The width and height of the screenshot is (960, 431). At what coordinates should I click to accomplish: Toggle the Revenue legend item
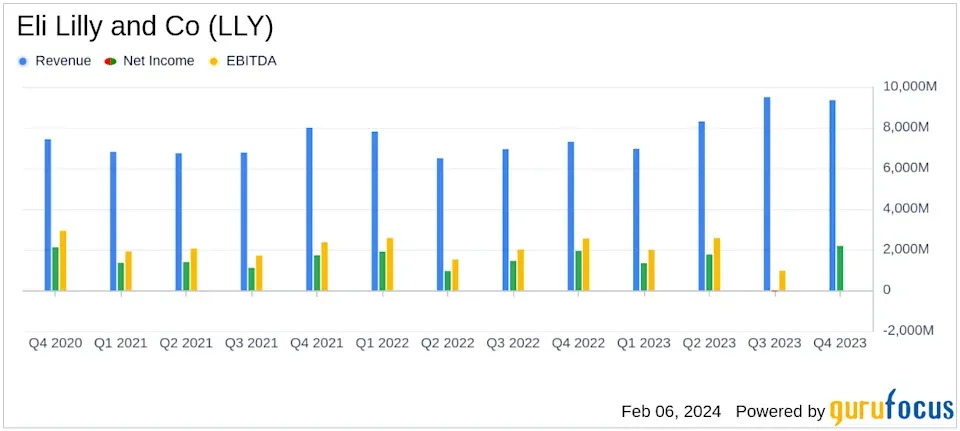click(x=54, y=61)
